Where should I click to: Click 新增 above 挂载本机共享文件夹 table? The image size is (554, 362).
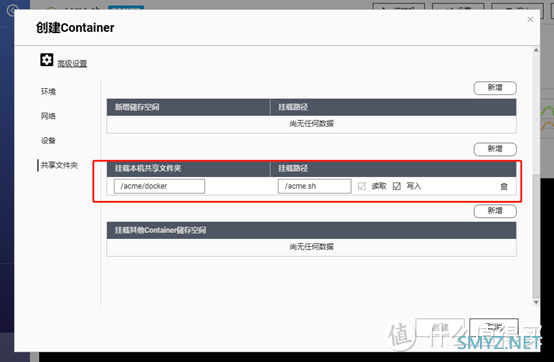495,149
